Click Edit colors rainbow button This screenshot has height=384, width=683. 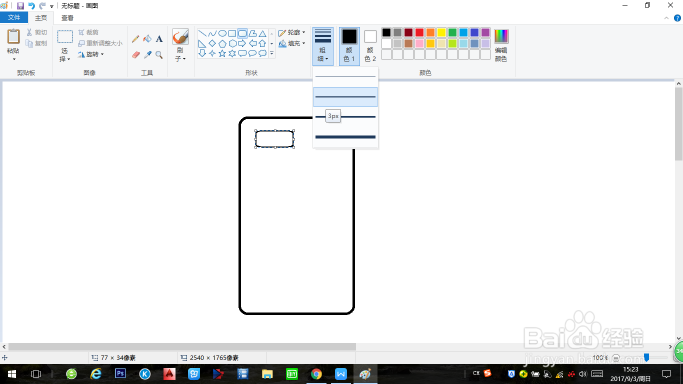(x=501, y=45)
